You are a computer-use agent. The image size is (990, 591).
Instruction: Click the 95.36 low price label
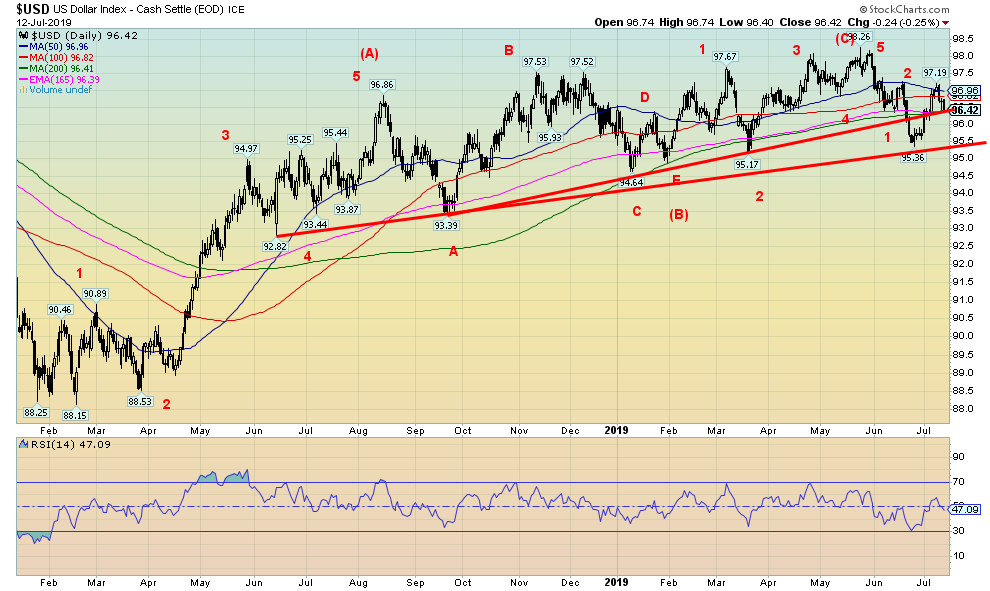tap(912, 157)
